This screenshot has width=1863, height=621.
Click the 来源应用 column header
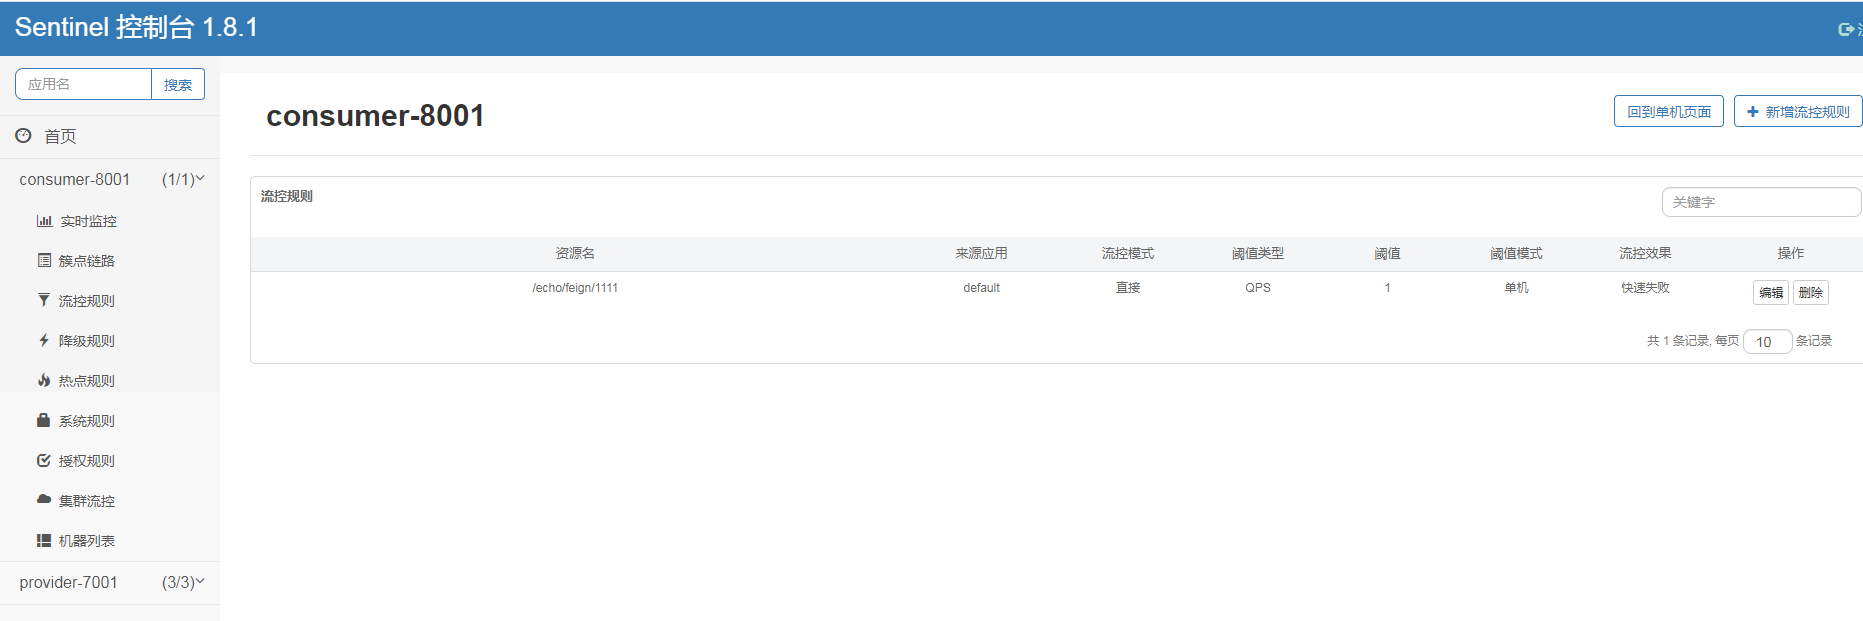[981, 254]
